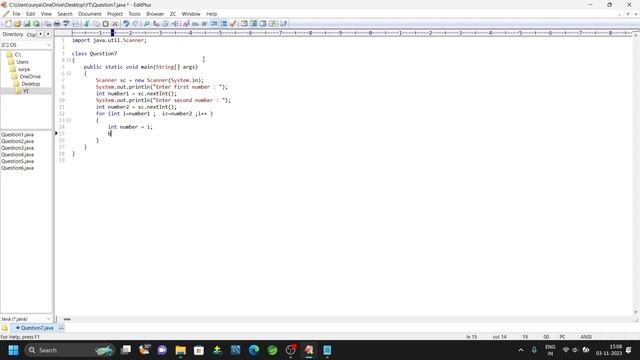Click the Open file toolbar icon

[18, 24]
